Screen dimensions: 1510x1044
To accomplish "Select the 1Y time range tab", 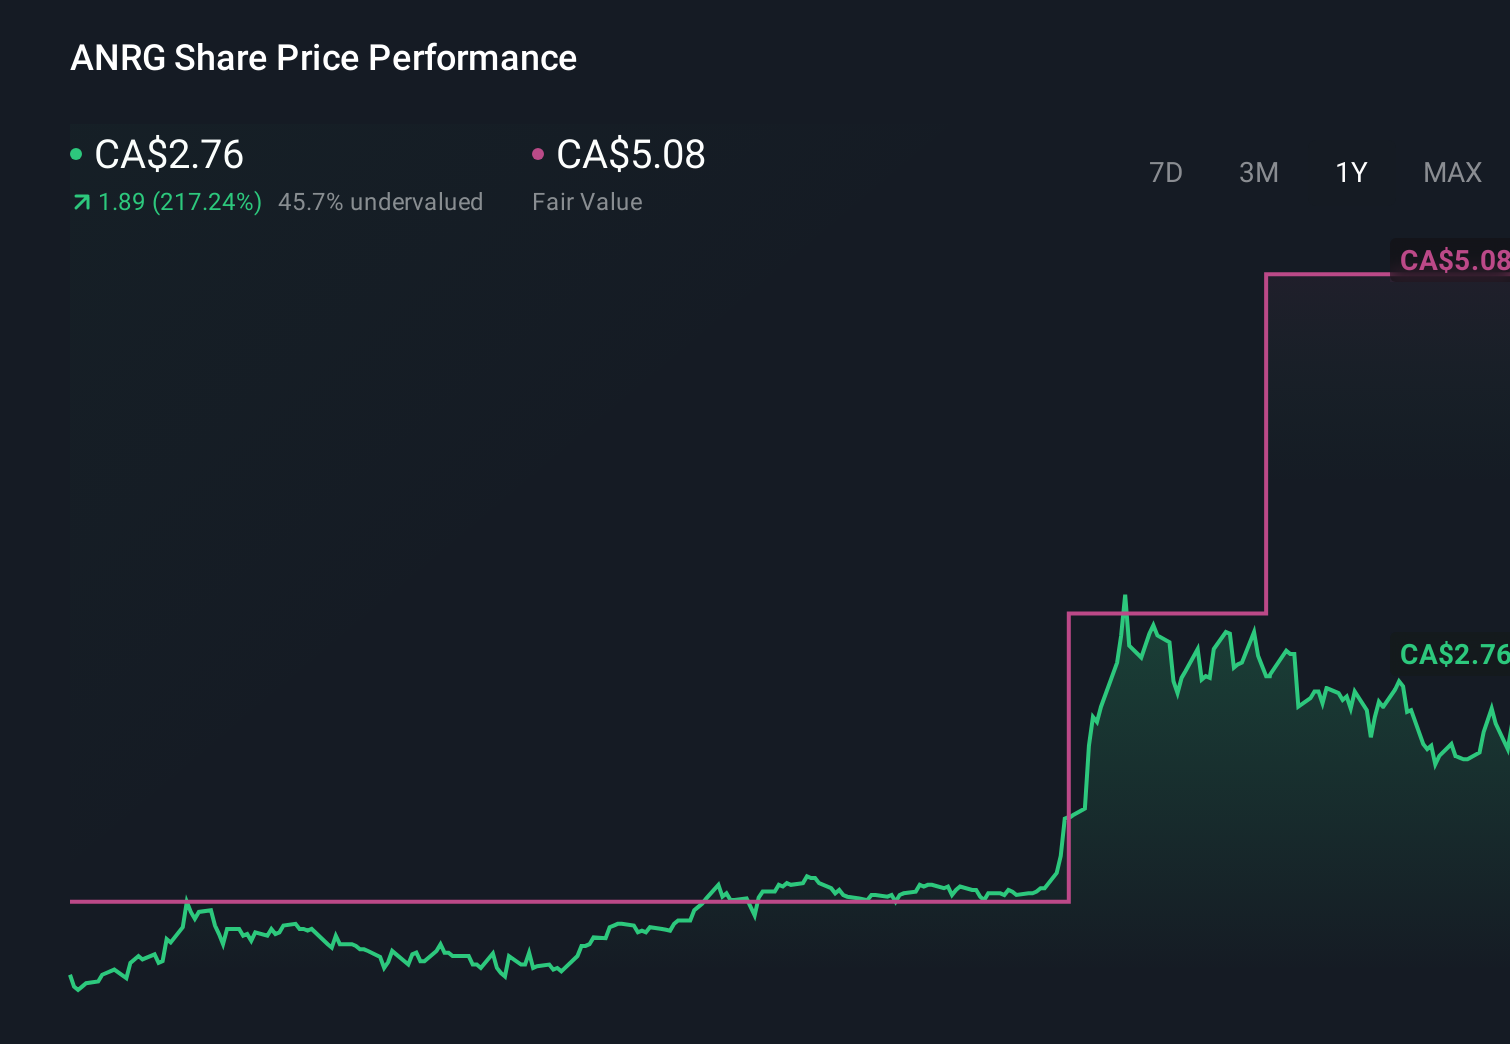I will point(1350,172).
